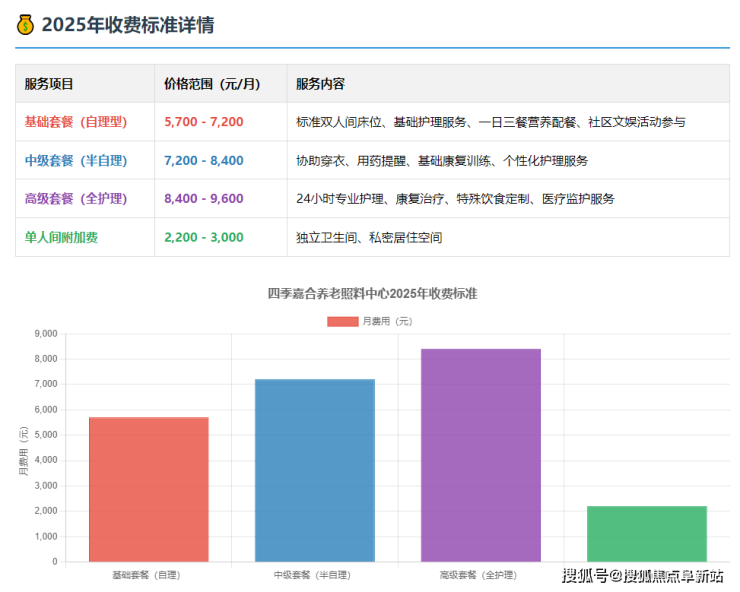Click the blue 中级套餐 bar in chart
The image size is (740, 592).
tap(315, 470)
